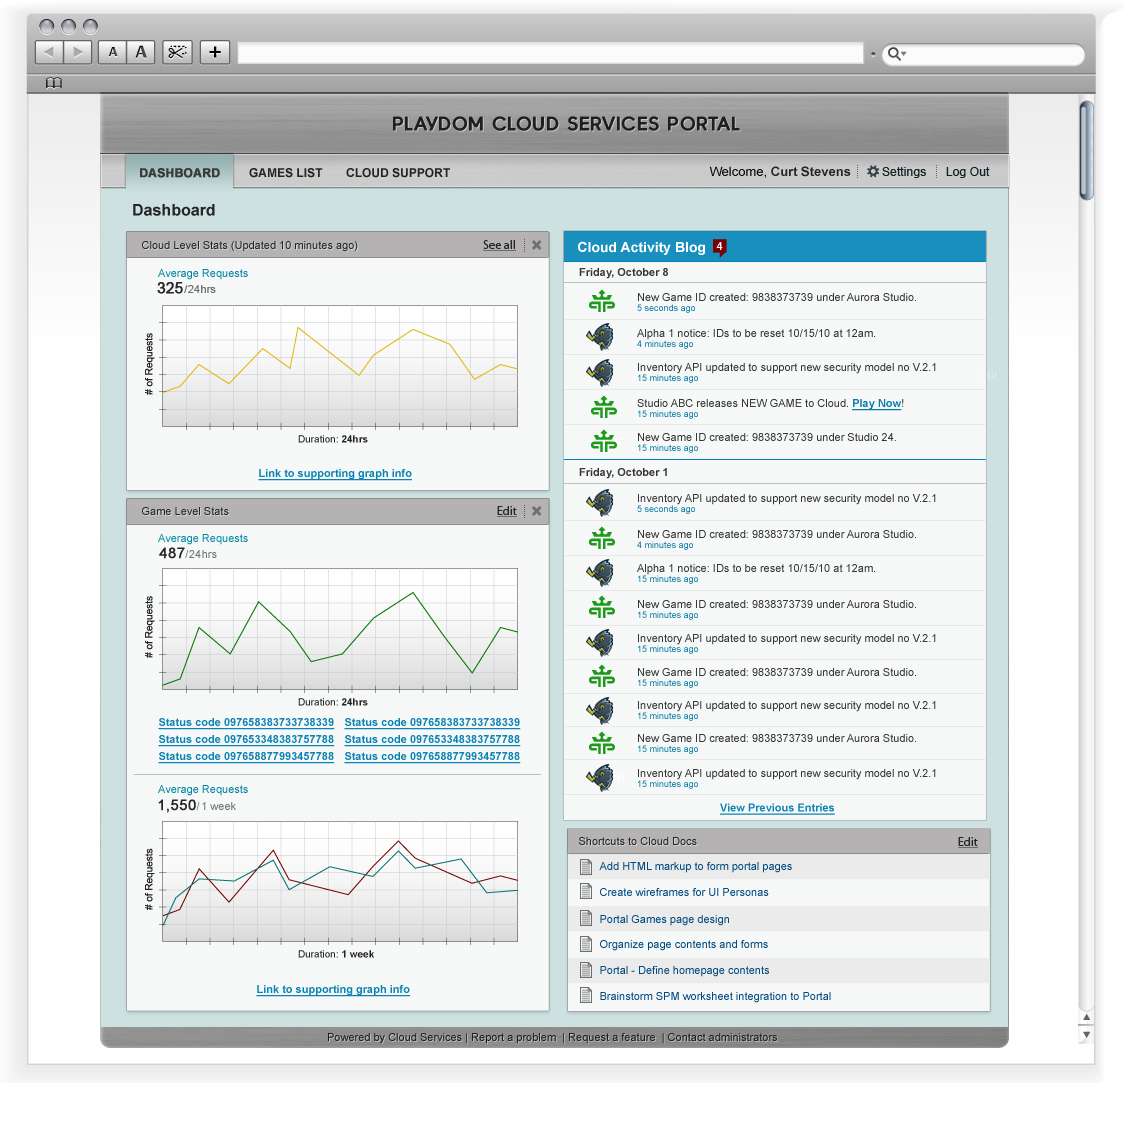The width and height of the screenshot is (1125, 1130).
Task: Click the browser forward arrow button
Action: [x=78, y=52]
